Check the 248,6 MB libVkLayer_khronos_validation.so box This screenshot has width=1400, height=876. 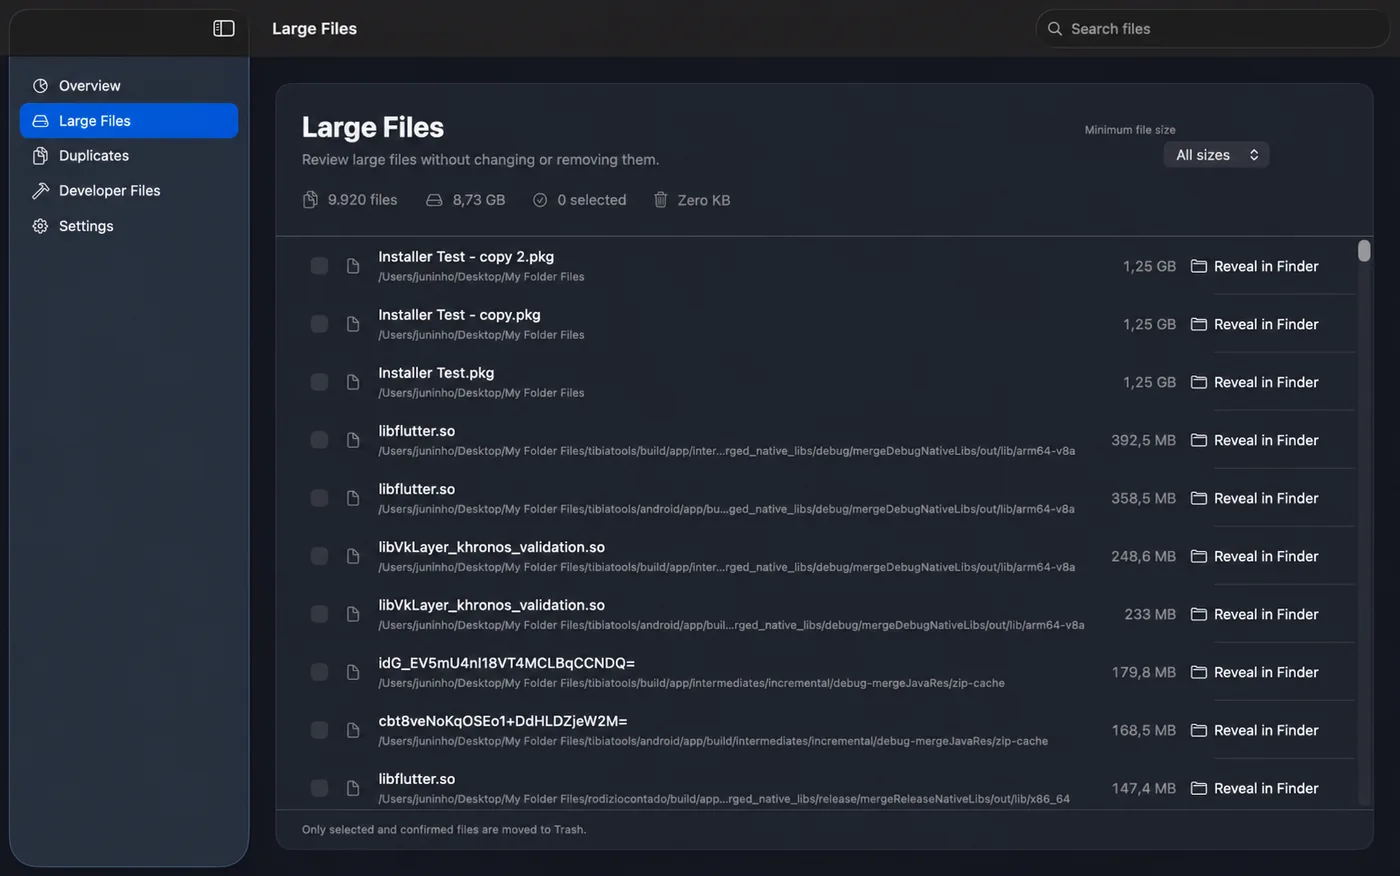(319, 556)
